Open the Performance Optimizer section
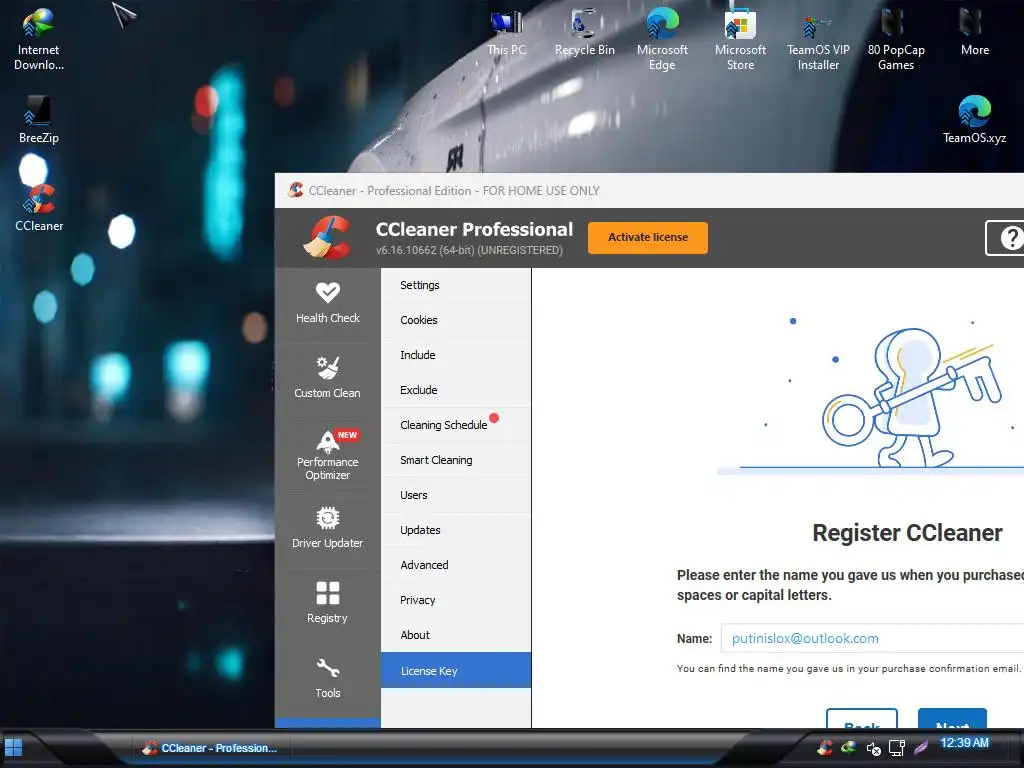Viewport: 1024px width, 768px height. tap(327, 455)
